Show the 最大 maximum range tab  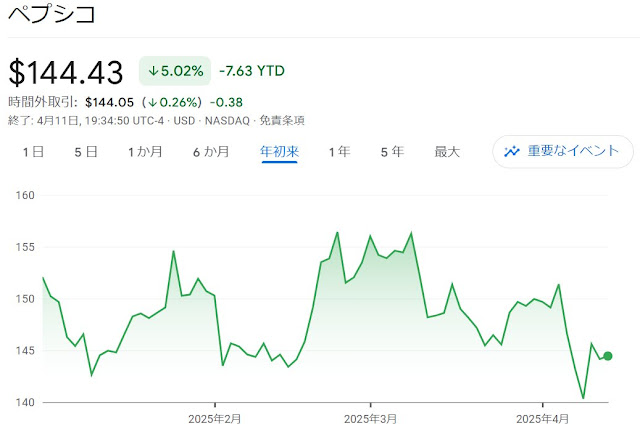(x=447, y=152)
